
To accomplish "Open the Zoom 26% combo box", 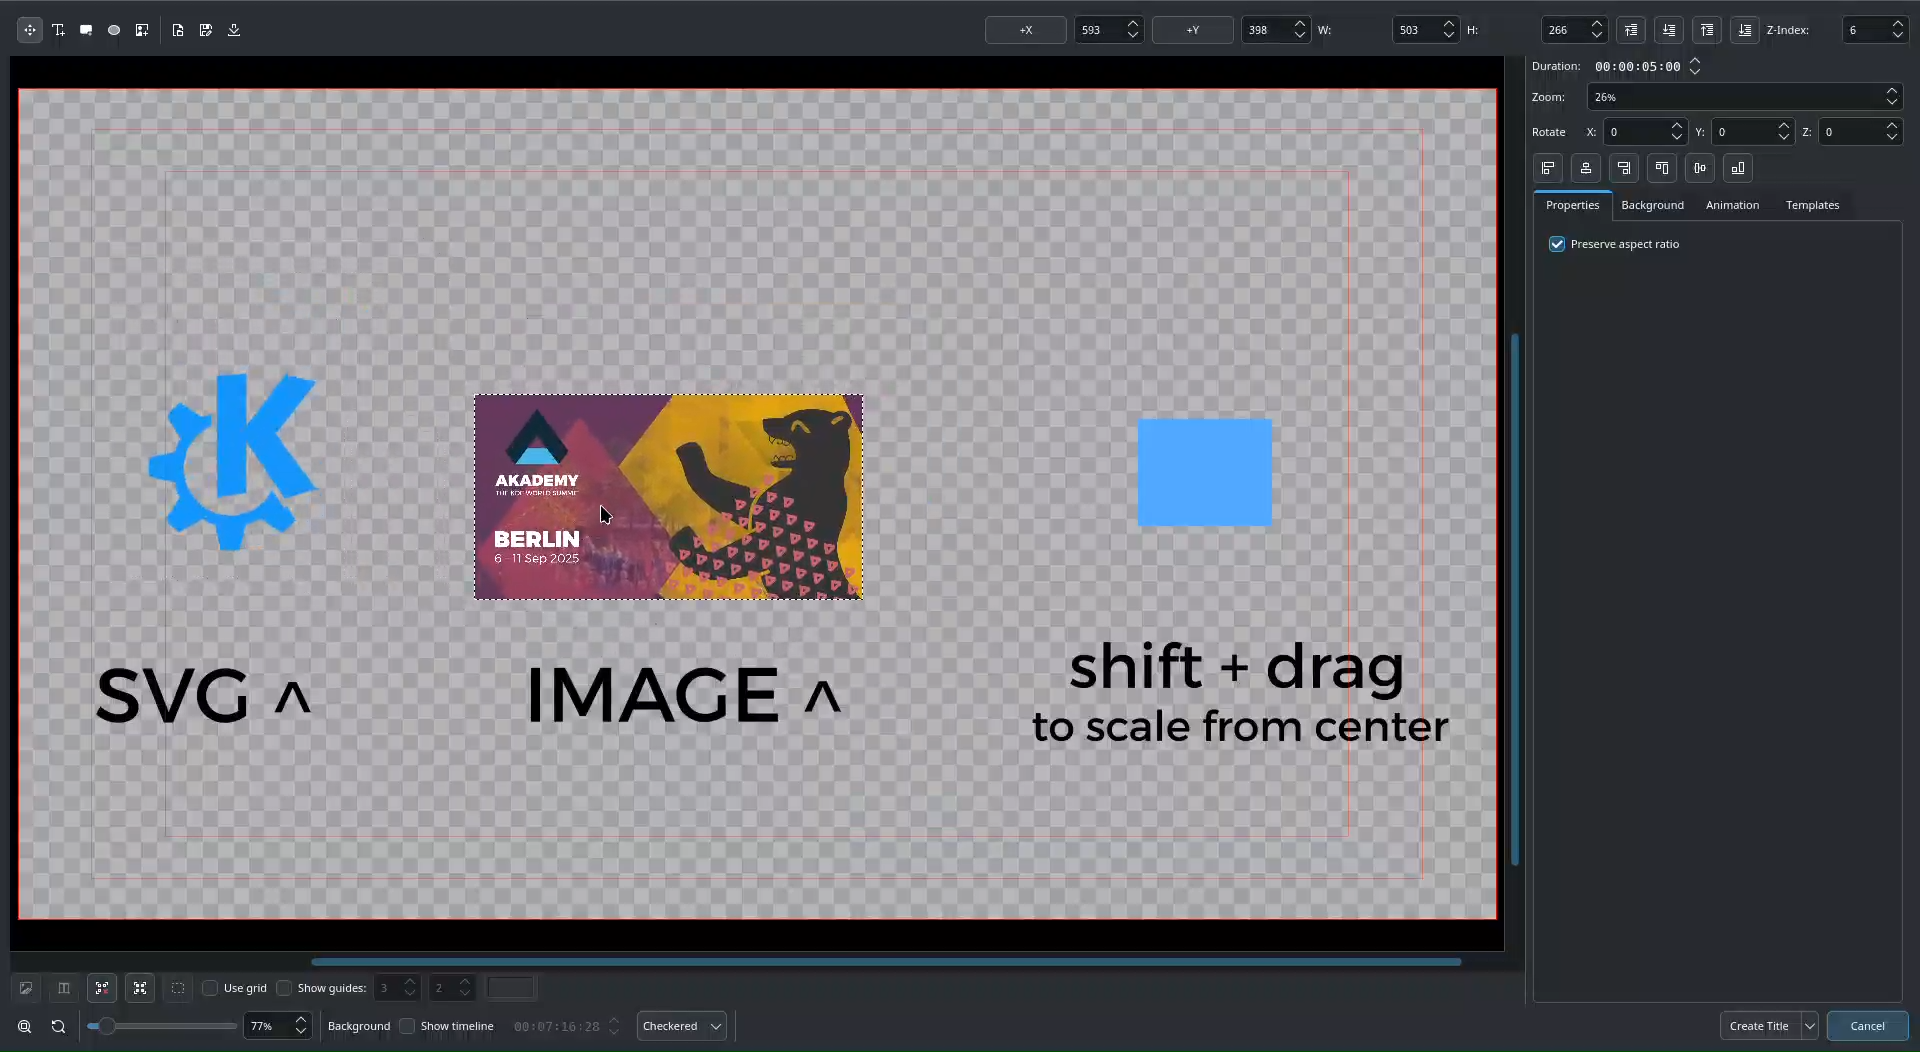I will [1743, 97].
